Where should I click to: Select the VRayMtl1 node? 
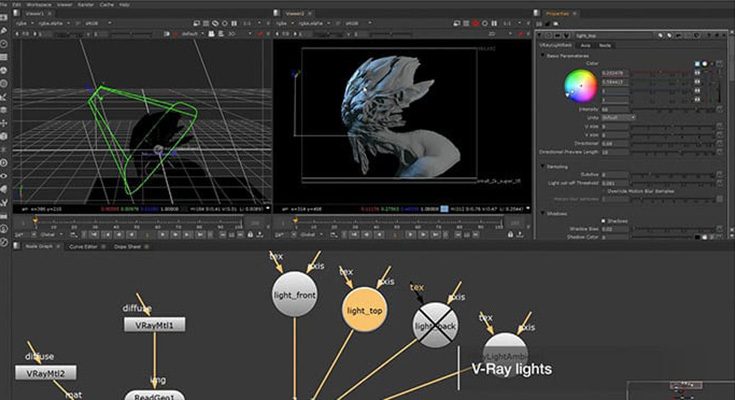[154, 325]
